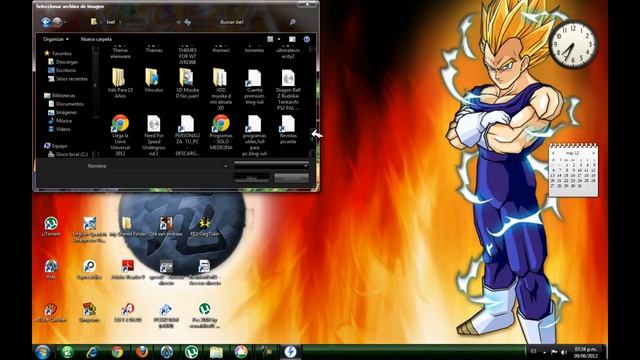Select programas utiles full para pc shortcut
Viewport: 640px width, 360px height.
(x=254, y=135)
